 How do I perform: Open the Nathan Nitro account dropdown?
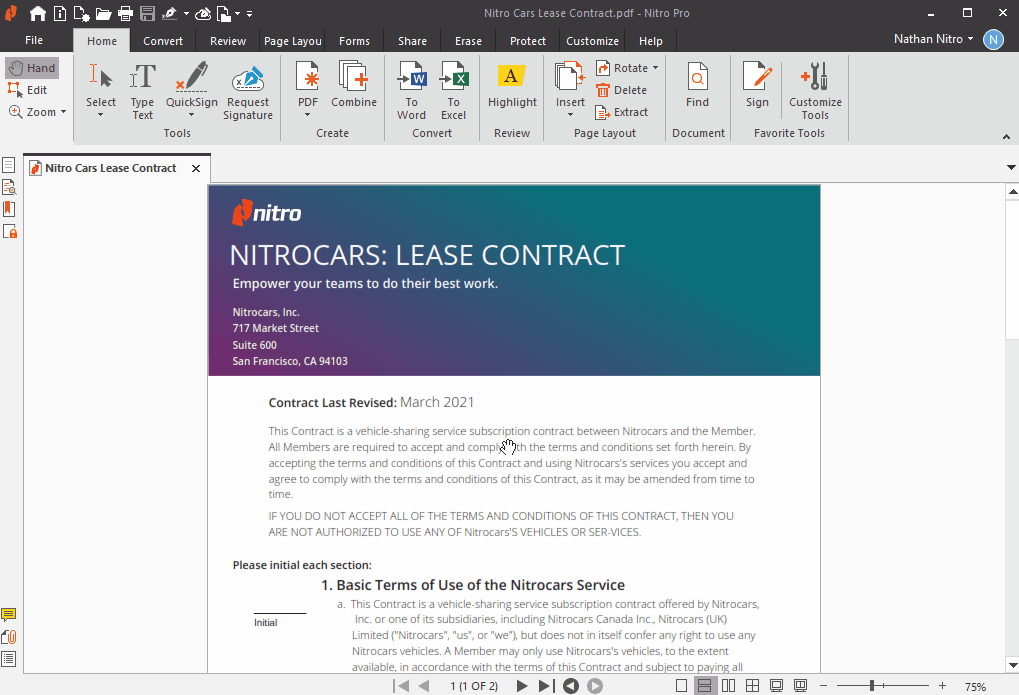pos(933,40)
